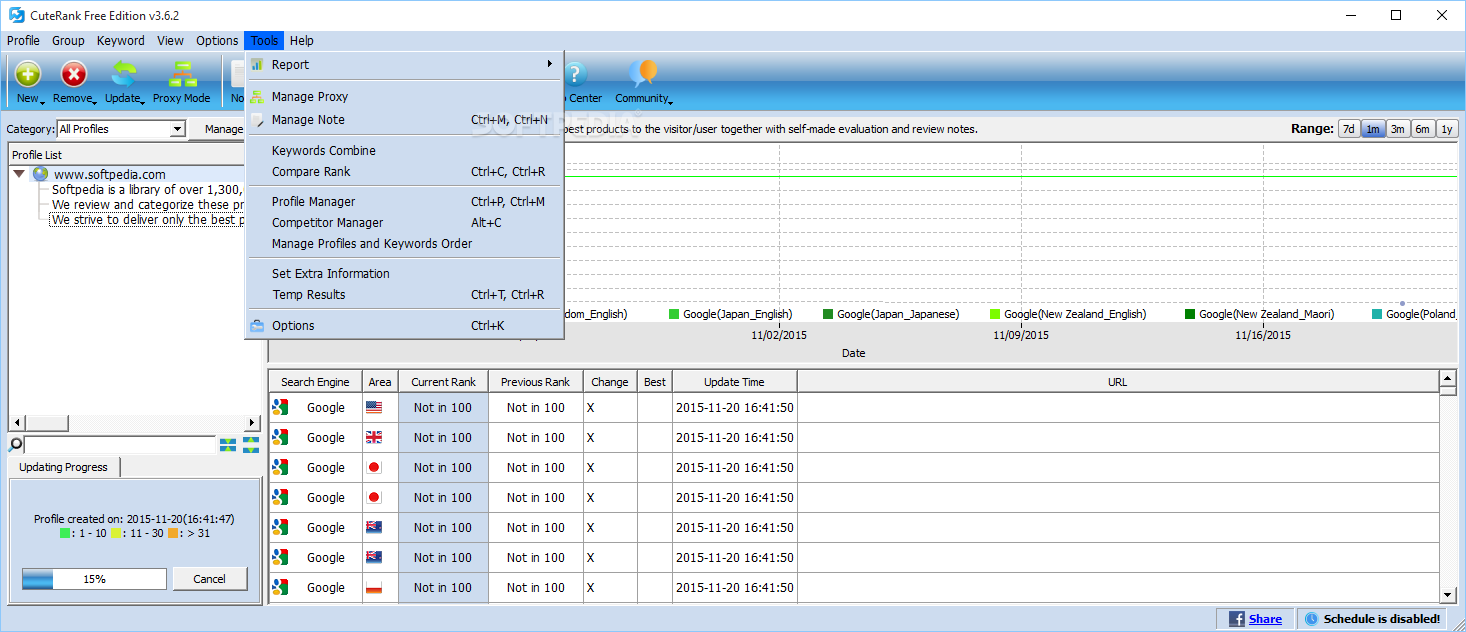Viewport: 1466px width, 632px height.
Task: Click the profile search input field
Action: tap(120, 444)
